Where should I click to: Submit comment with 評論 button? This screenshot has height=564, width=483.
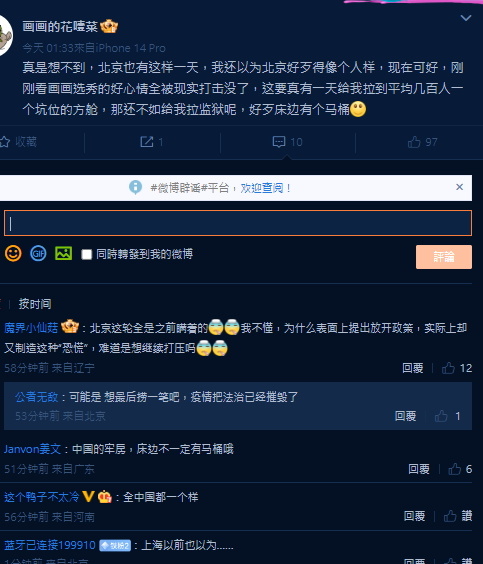(444, 257)
